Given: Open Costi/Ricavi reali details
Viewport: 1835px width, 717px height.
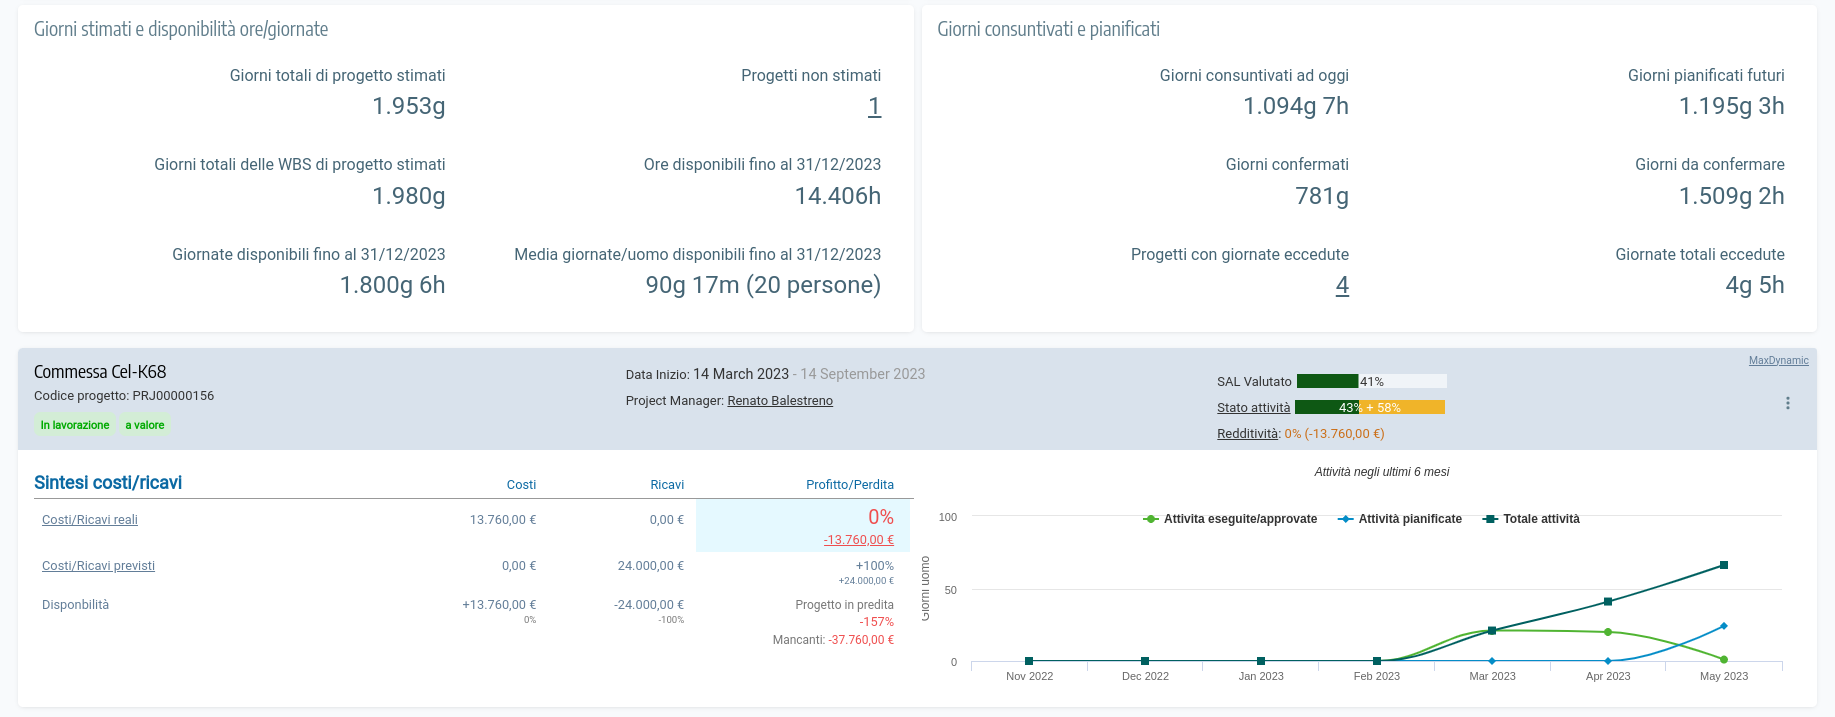Looking at the screenshot, I should tap(90, 520).
